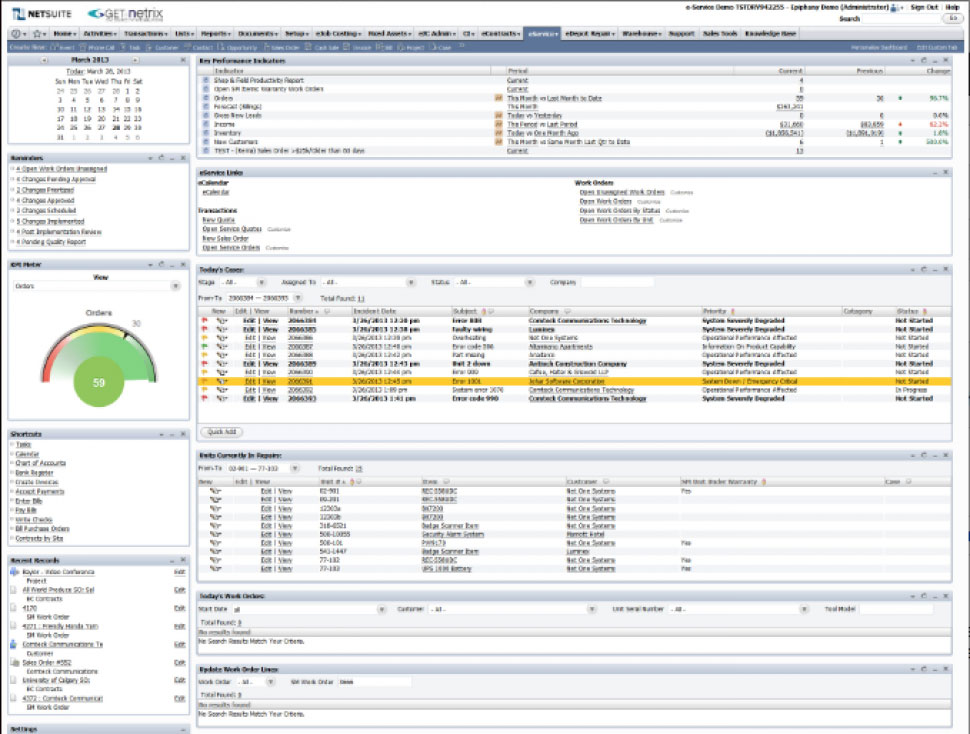The image size is (970, 734).
Task: Go to previous month in calendar
Action: point(45,60)
